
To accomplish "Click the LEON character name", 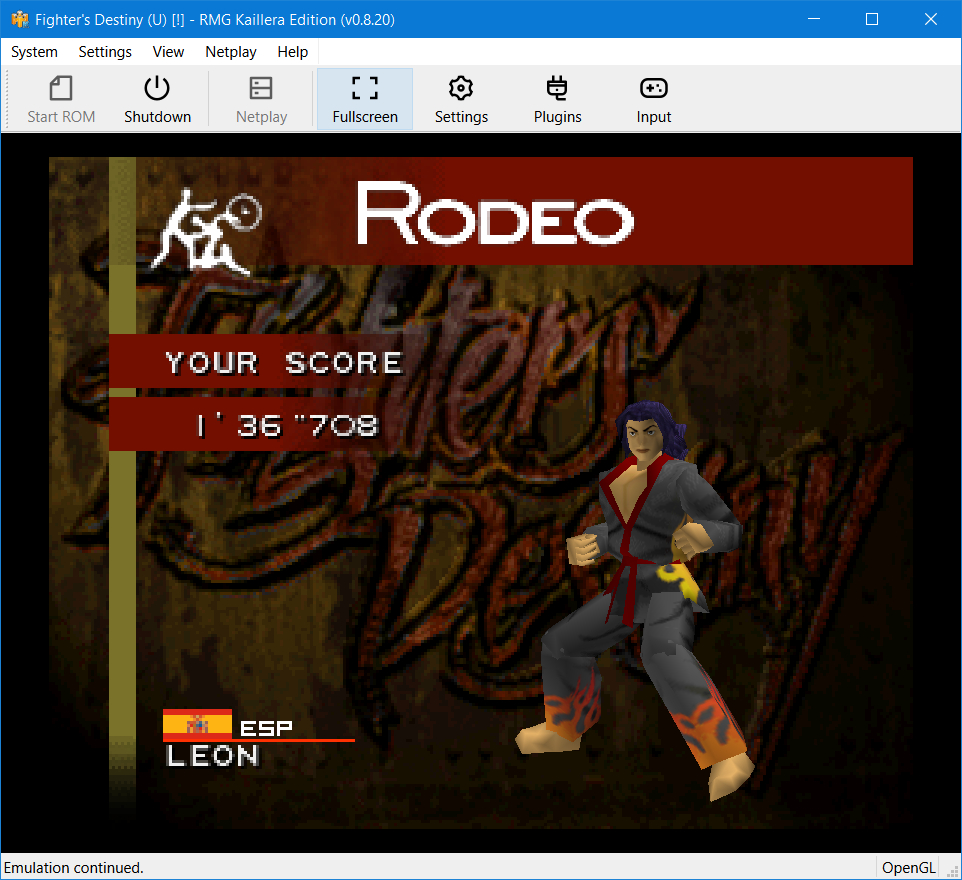I will [213, 756].
